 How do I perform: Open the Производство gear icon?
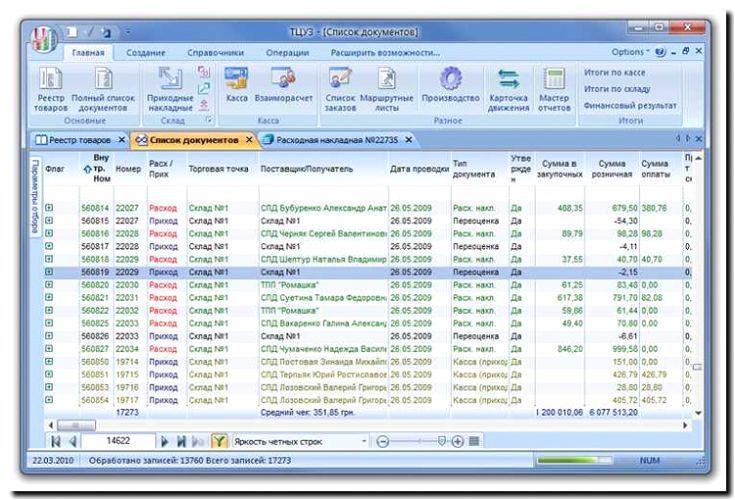(450, 80)
